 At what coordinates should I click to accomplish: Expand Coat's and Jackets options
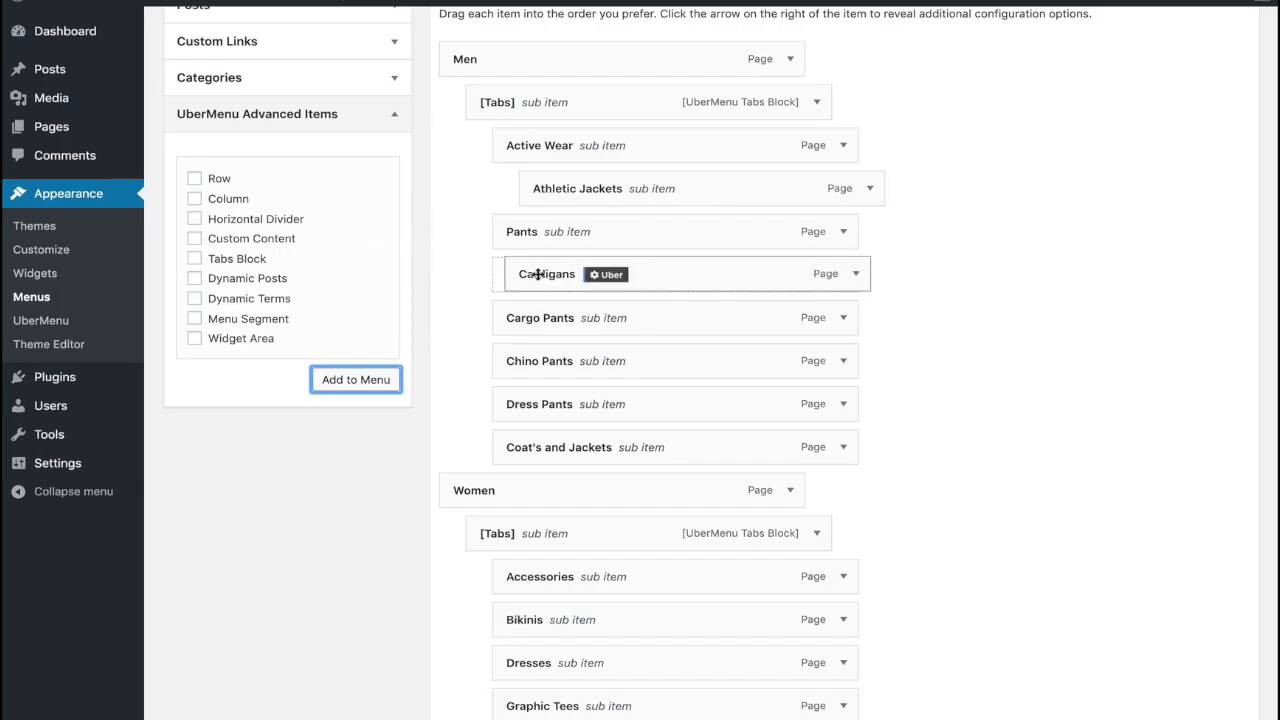[x=843, y=447]
